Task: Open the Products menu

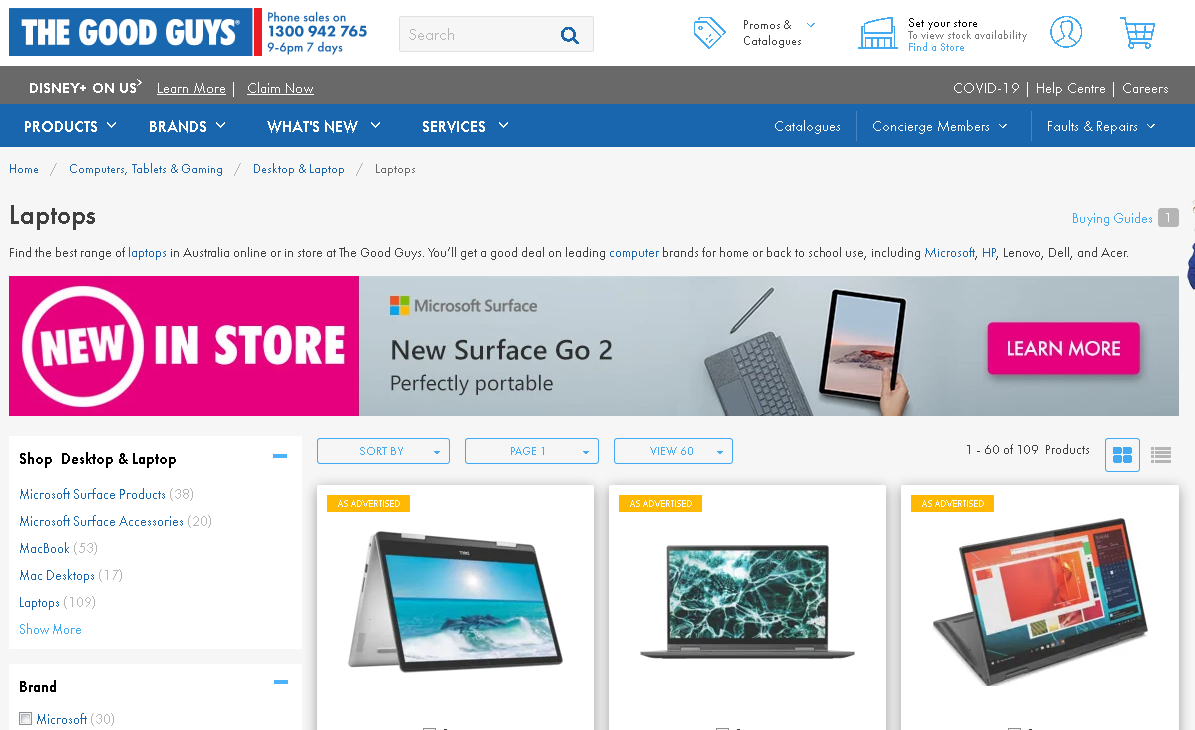Action: point(70,126)
